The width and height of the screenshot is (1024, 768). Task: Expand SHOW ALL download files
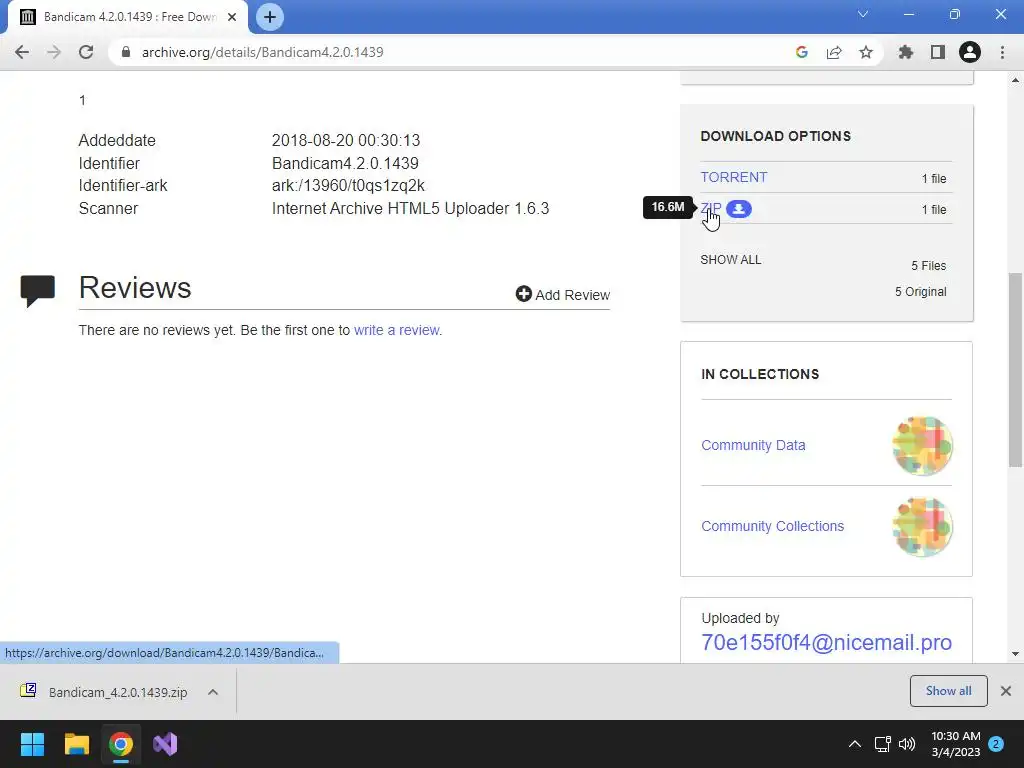coord(731,260)
